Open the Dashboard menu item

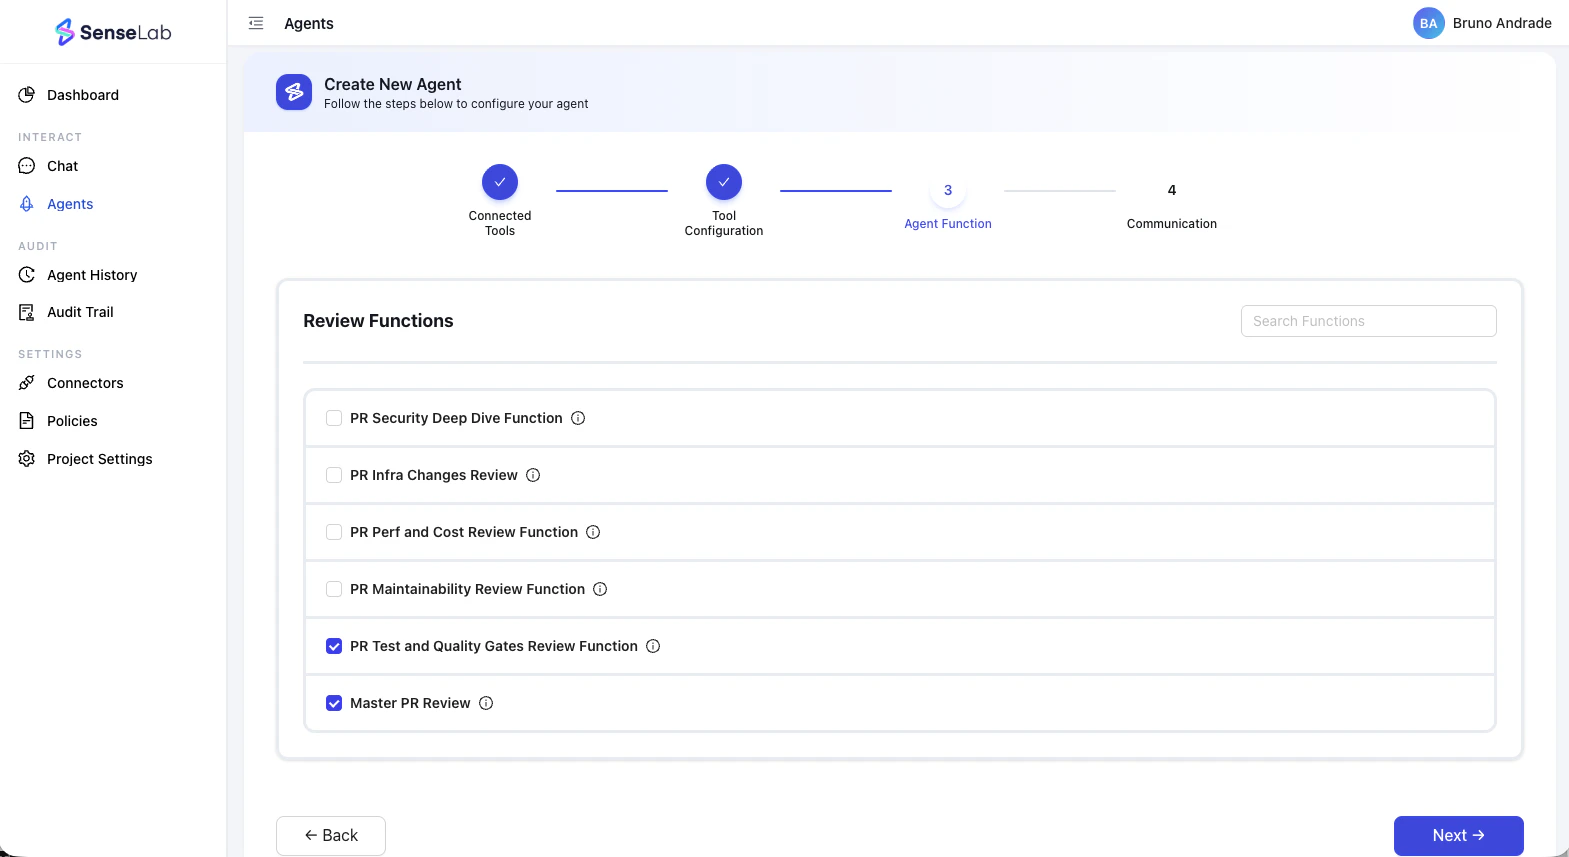(113, 95)
